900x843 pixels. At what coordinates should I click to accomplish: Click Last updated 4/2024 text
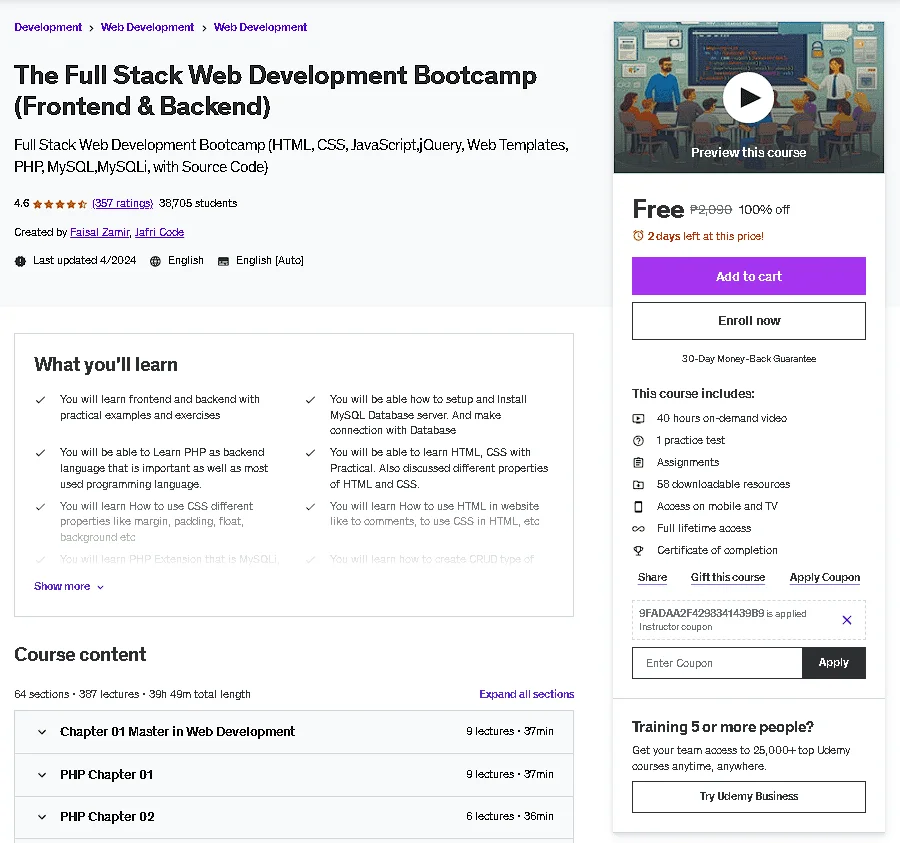(84, 261)
